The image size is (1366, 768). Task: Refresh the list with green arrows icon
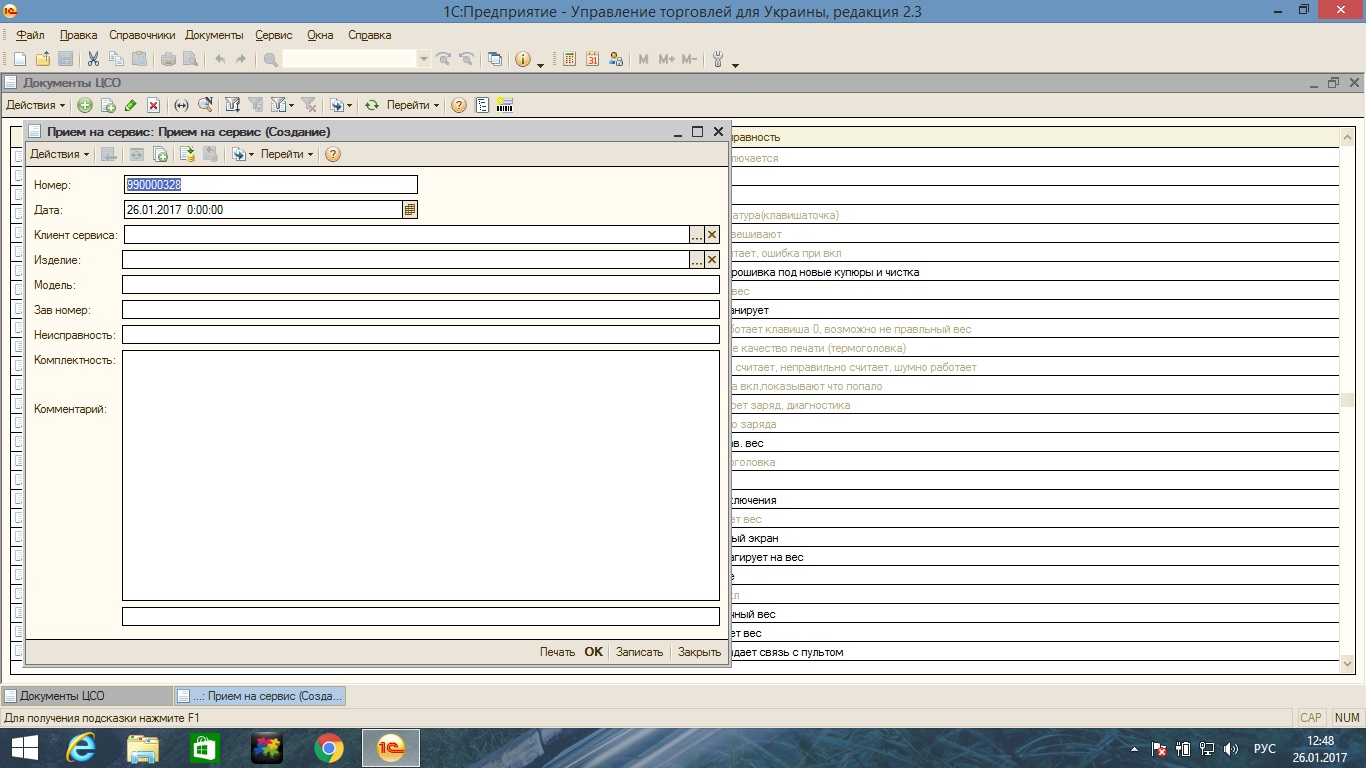click(372, 105)
